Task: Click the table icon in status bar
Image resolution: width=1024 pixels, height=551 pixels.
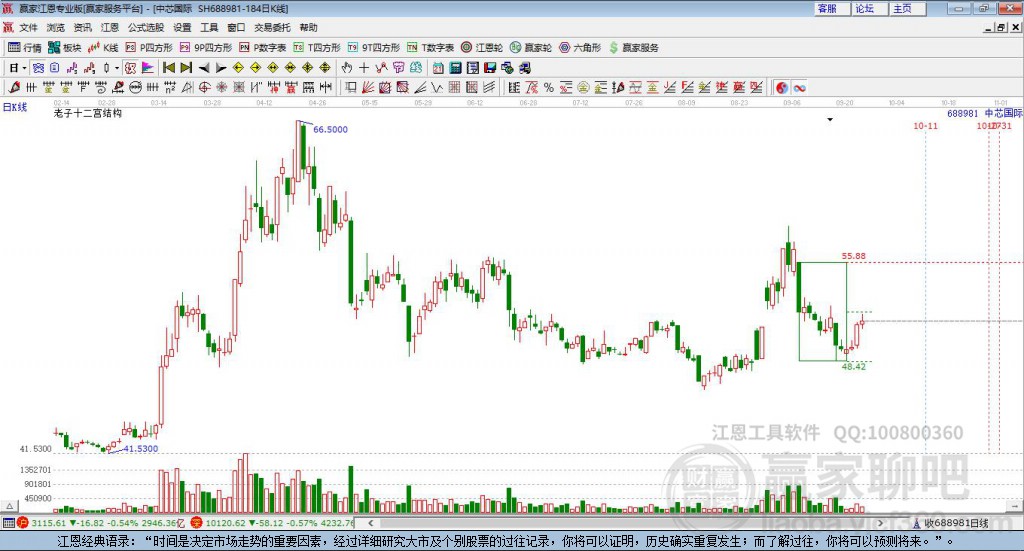Action: 8,523
